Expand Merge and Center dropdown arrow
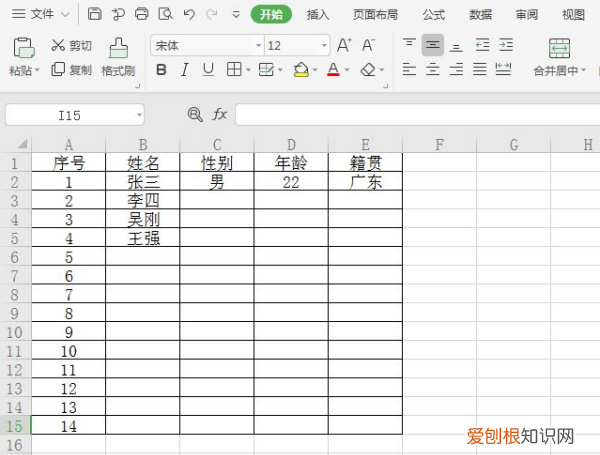 (x=584, y=70)
